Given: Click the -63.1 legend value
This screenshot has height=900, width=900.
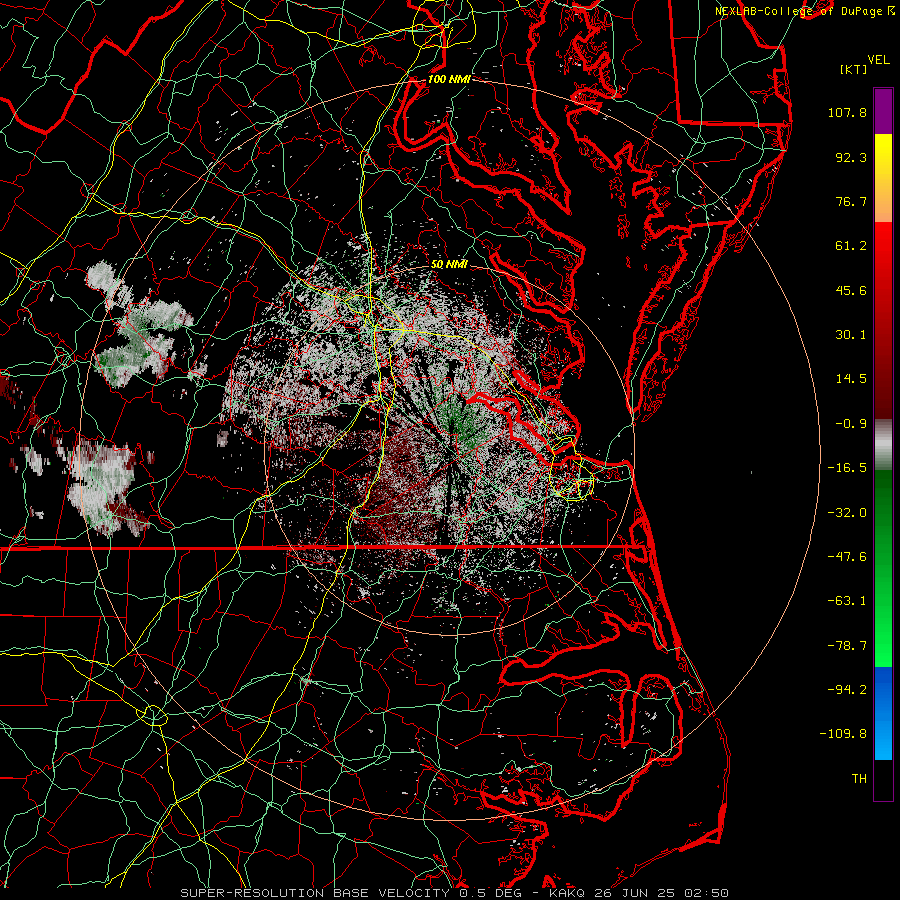Looking at the screenshot, I should pyautogui.click(x=847, y=601).
